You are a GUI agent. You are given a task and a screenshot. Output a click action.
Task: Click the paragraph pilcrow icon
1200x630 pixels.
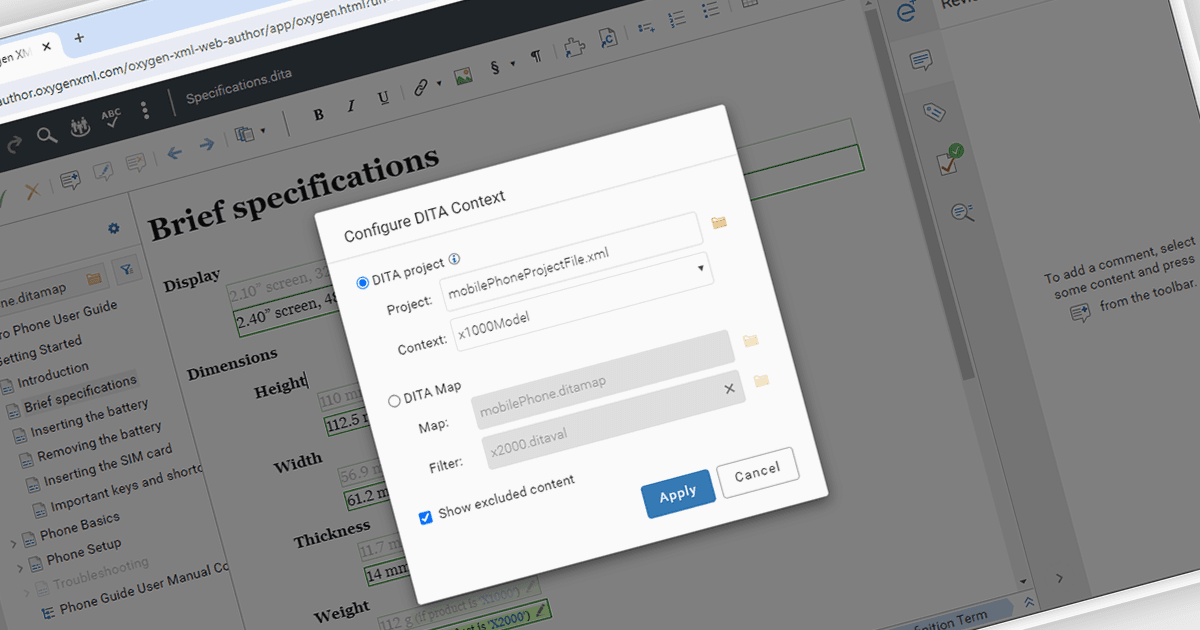pos(537,57)
